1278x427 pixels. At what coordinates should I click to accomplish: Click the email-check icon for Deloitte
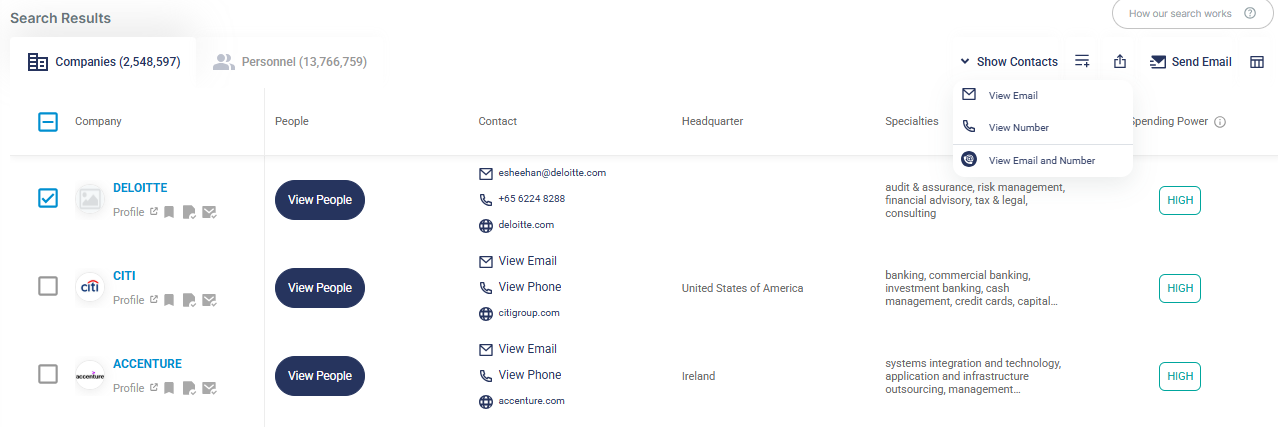coord(210,212)
